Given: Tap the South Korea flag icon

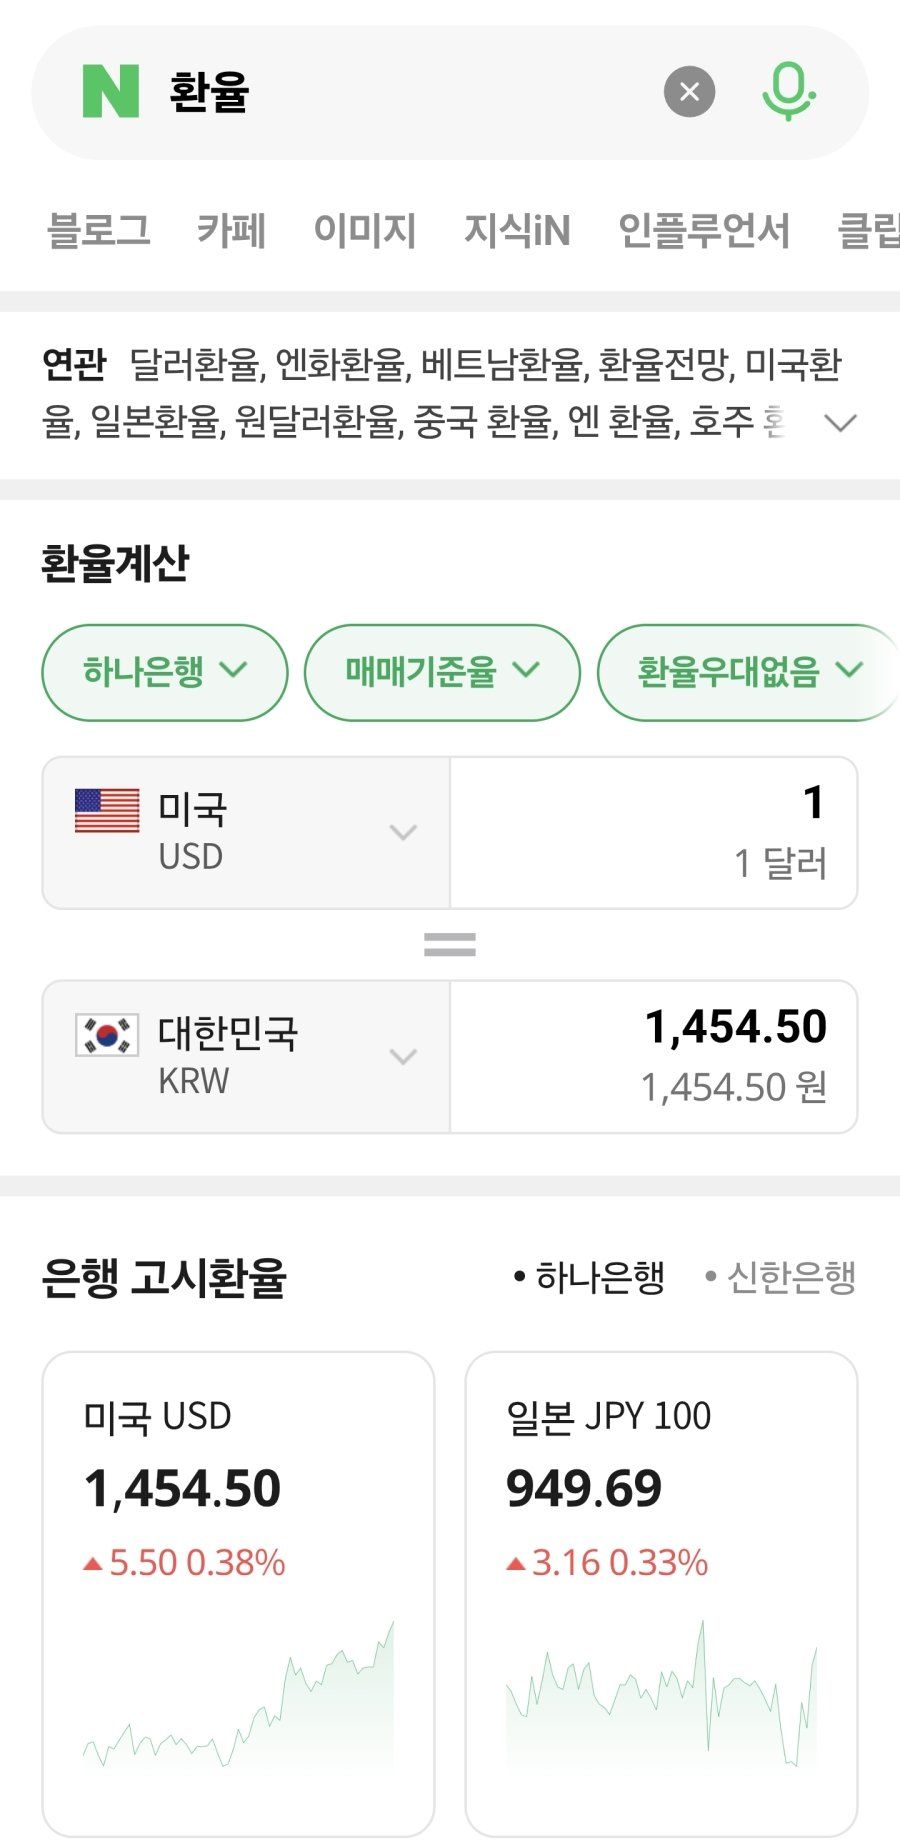Looking at the screenshot, I should (x=107, y=1035).
